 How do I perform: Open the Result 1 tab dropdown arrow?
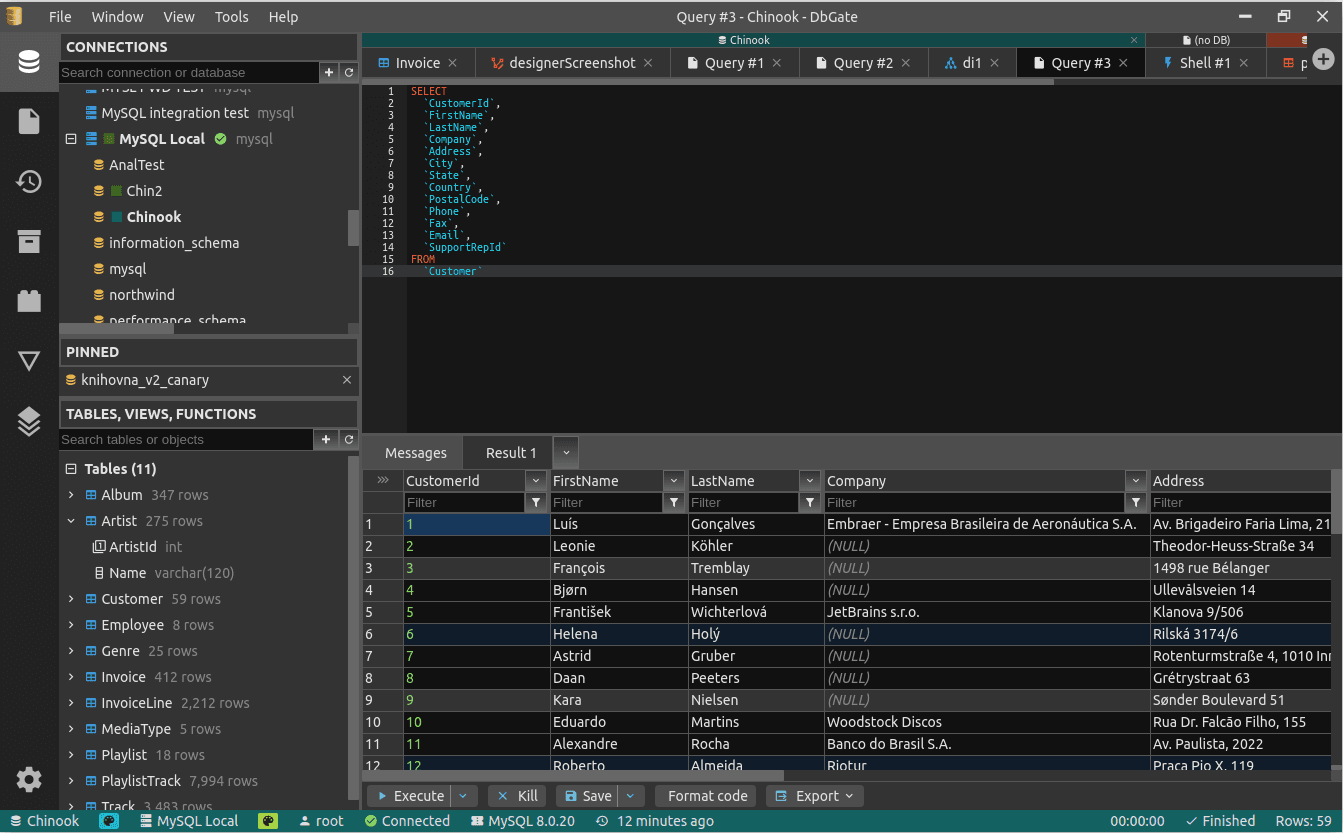[566, 452]
